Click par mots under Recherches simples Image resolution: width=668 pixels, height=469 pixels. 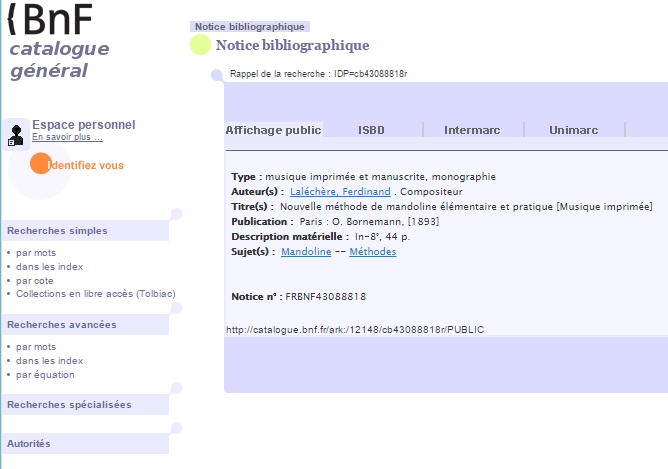(x=36, y=253)
